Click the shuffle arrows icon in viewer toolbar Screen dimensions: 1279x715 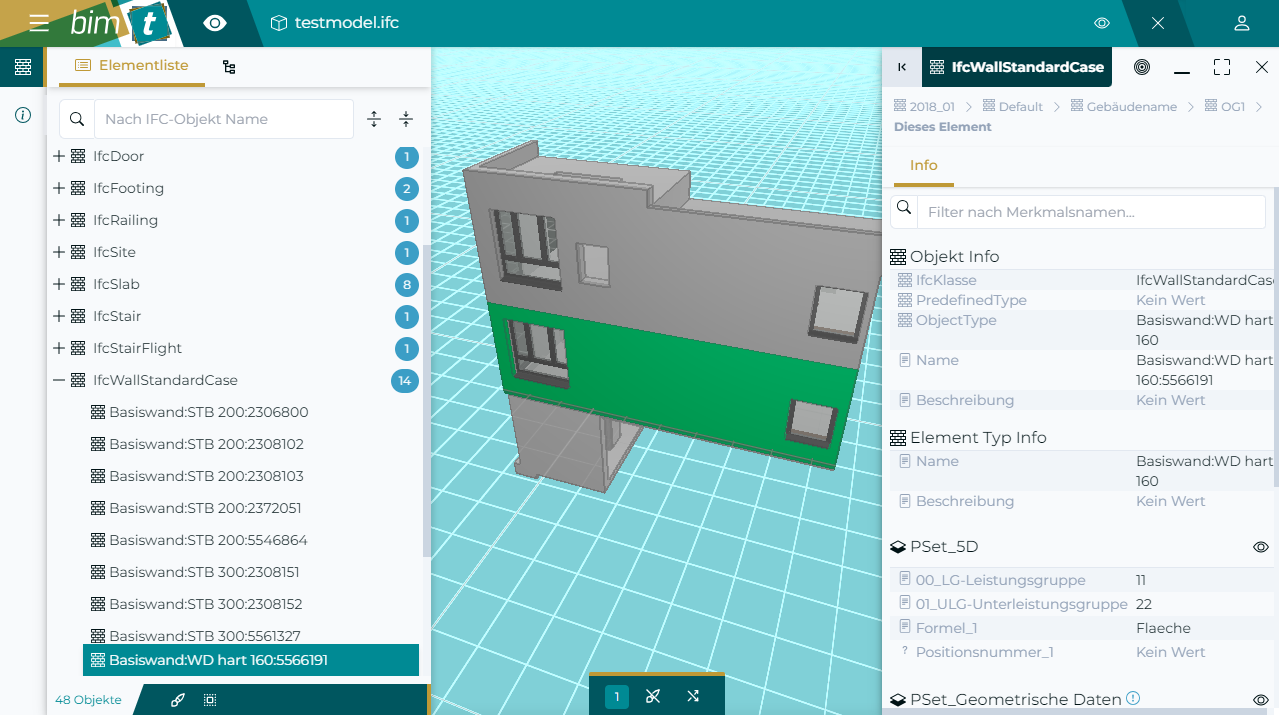click(x=693, y=696)
